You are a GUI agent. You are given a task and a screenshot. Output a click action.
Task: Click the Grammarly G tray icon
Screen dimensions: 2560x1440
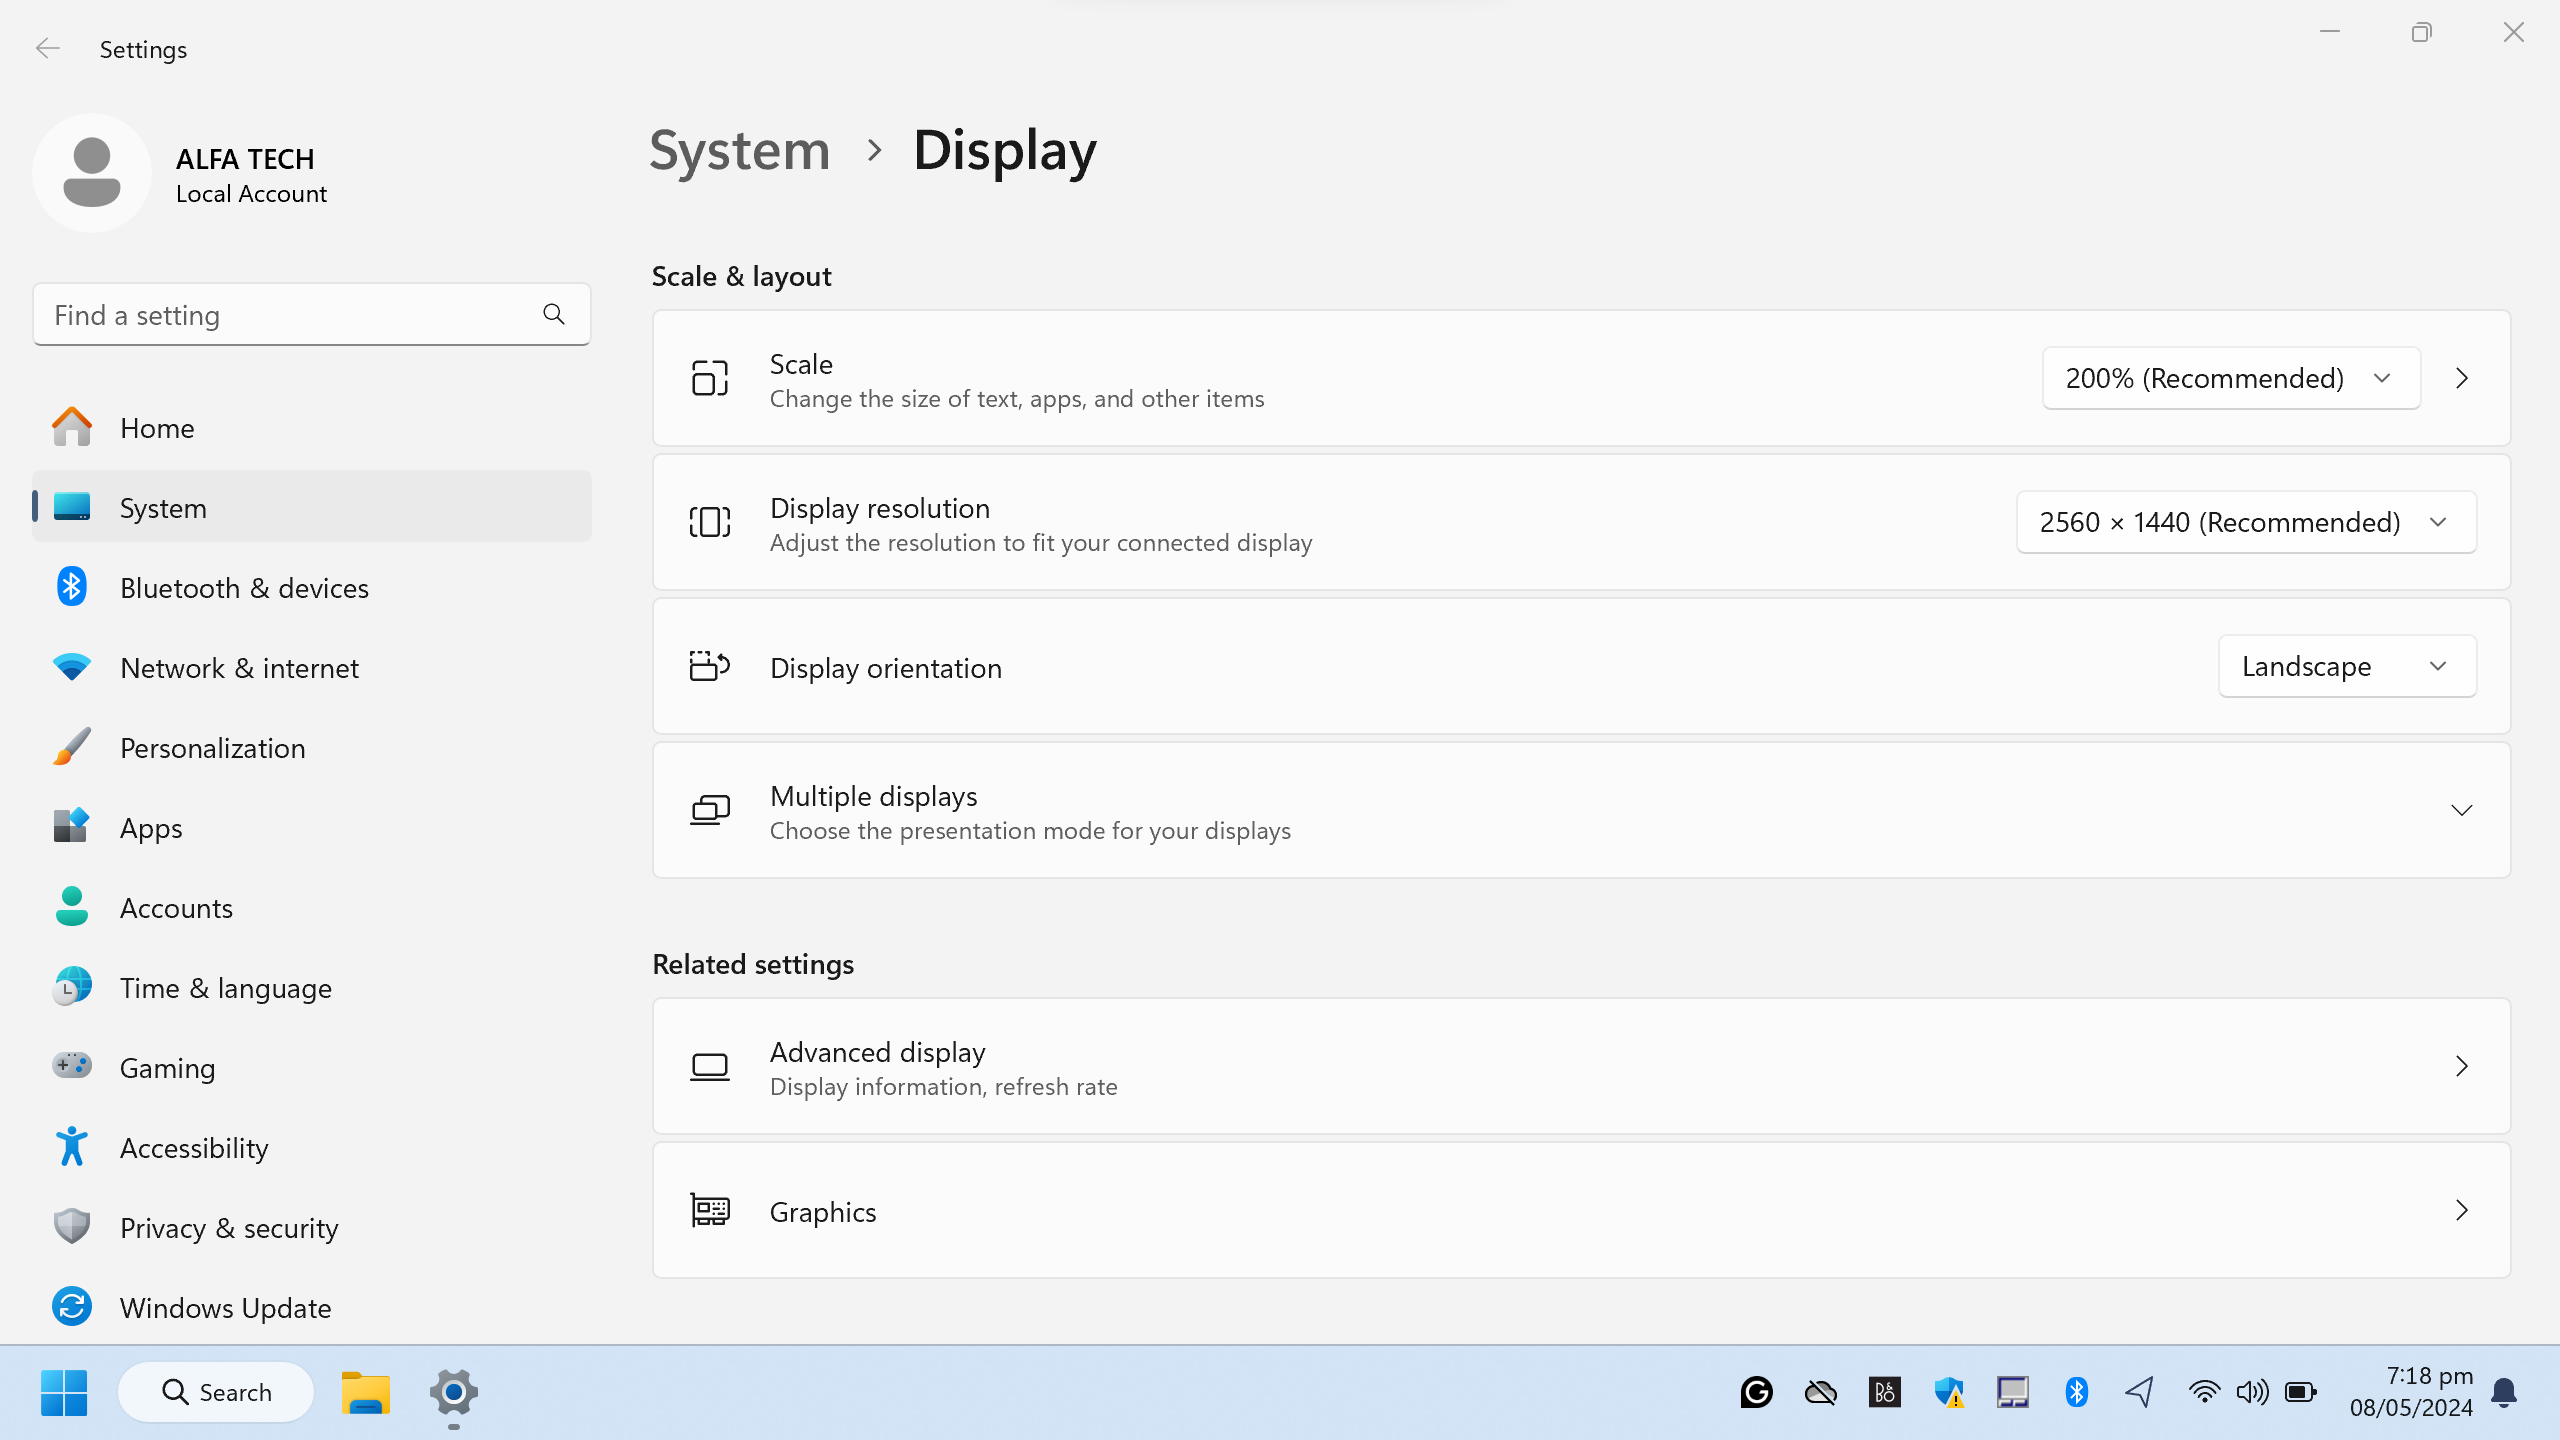pos(1756,1392)
